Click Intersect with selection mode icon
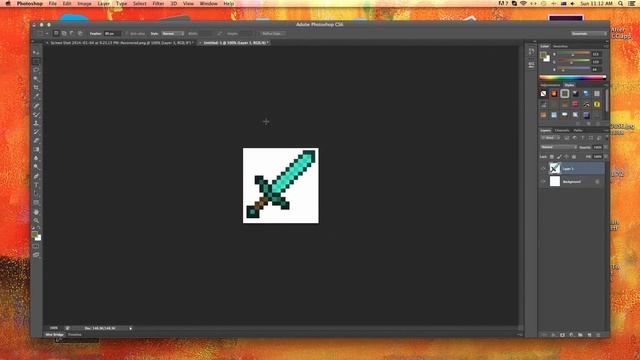This screenshot has height=360, width=640. pos(80,33)
